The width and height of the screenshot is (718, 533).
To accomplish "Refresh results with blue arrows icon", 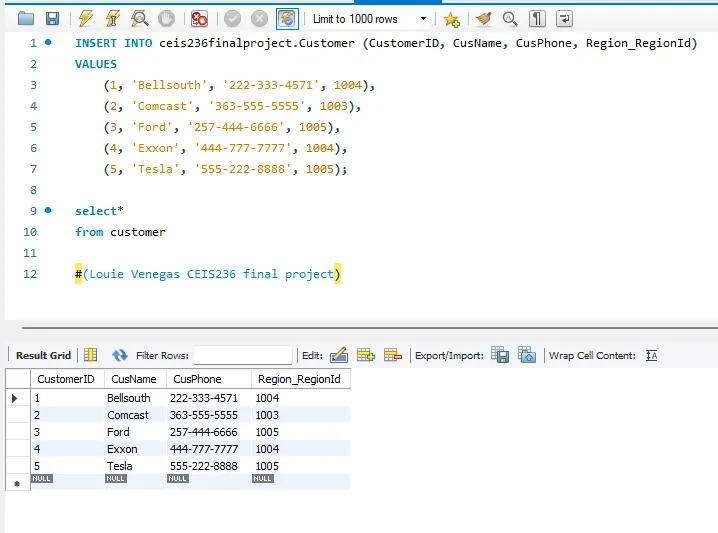I will (120, 355).
